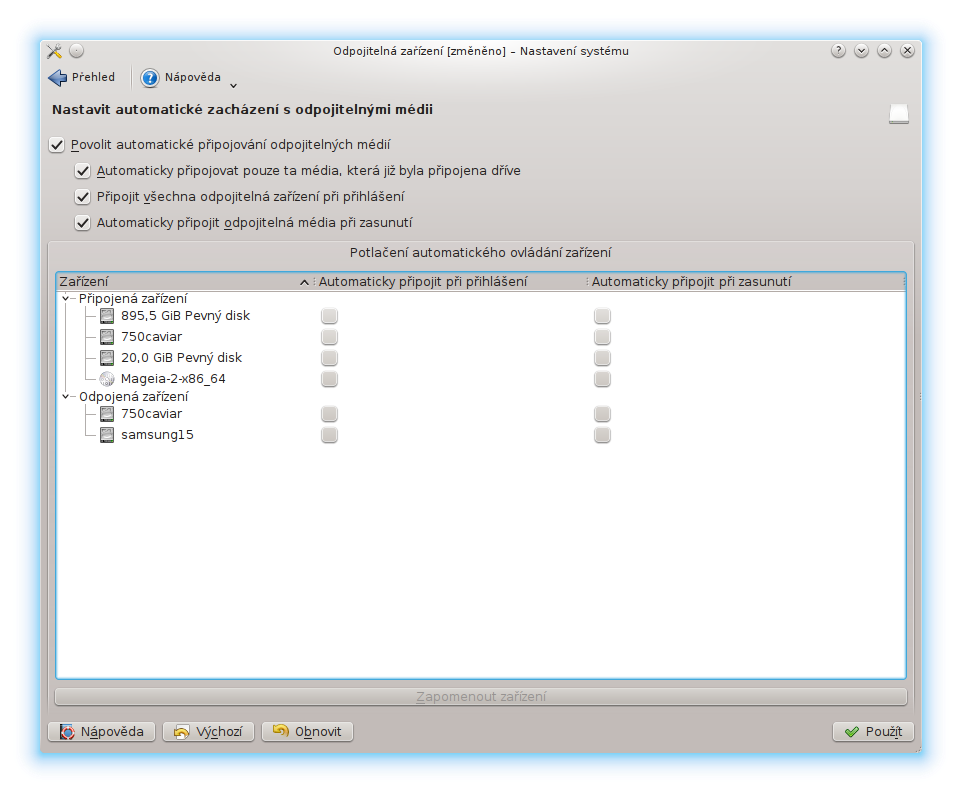962x793 pixels.
Task: Click the wrench and screwdriver window icon
Action: pos(54,51)
